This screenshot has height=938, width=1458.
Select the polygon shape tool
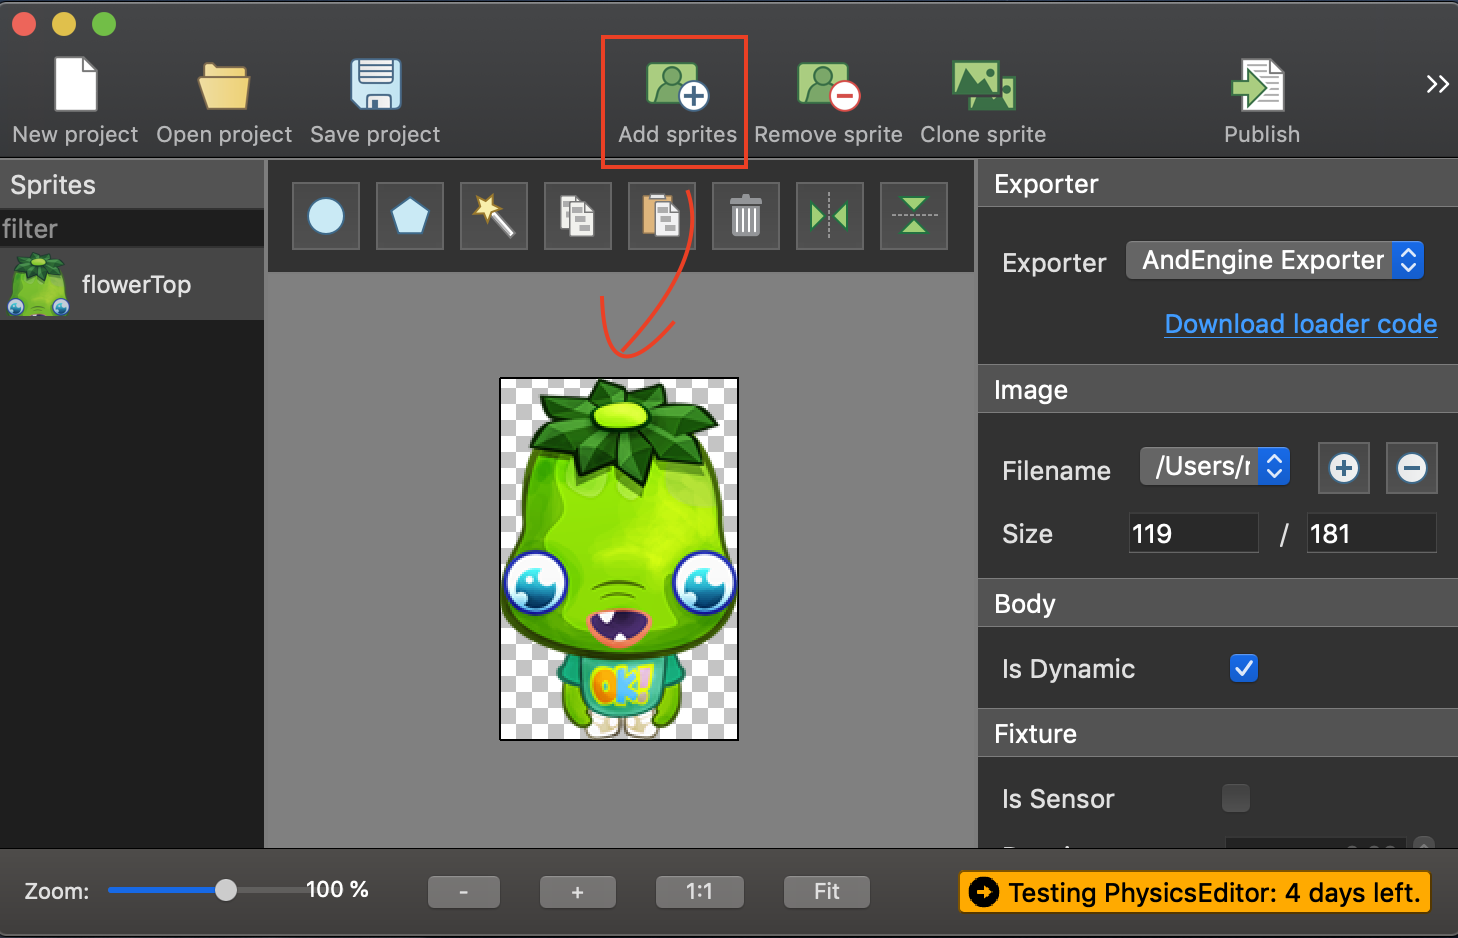point(410,216)
